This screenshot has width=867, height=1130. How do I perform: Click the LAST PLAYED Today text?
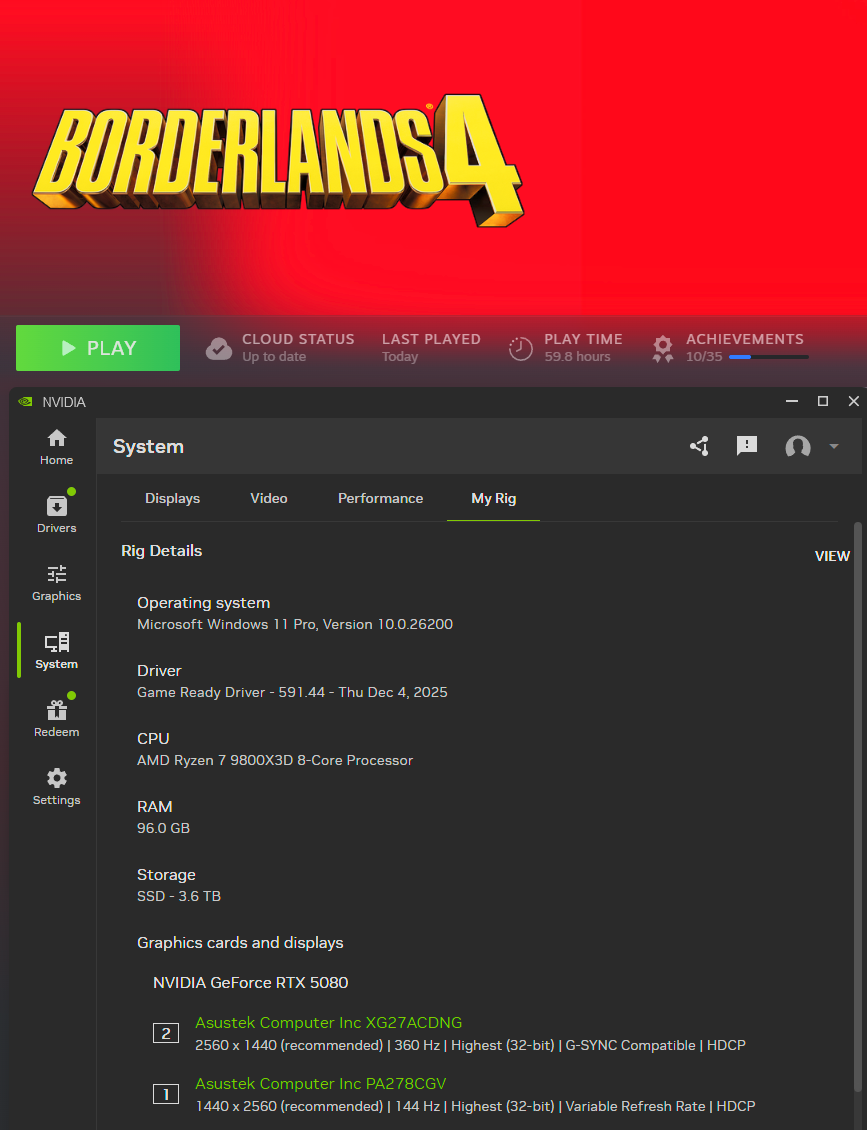(x=431, y=347)
